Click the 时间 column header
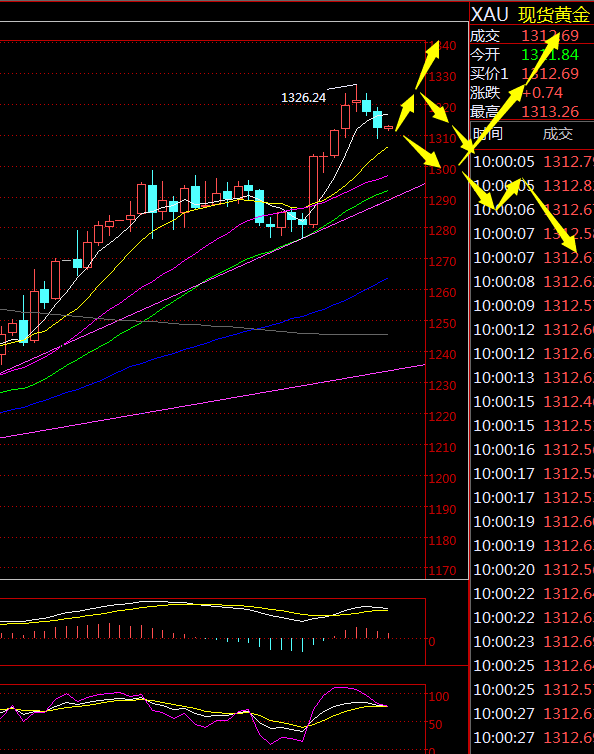 (488, 134)
